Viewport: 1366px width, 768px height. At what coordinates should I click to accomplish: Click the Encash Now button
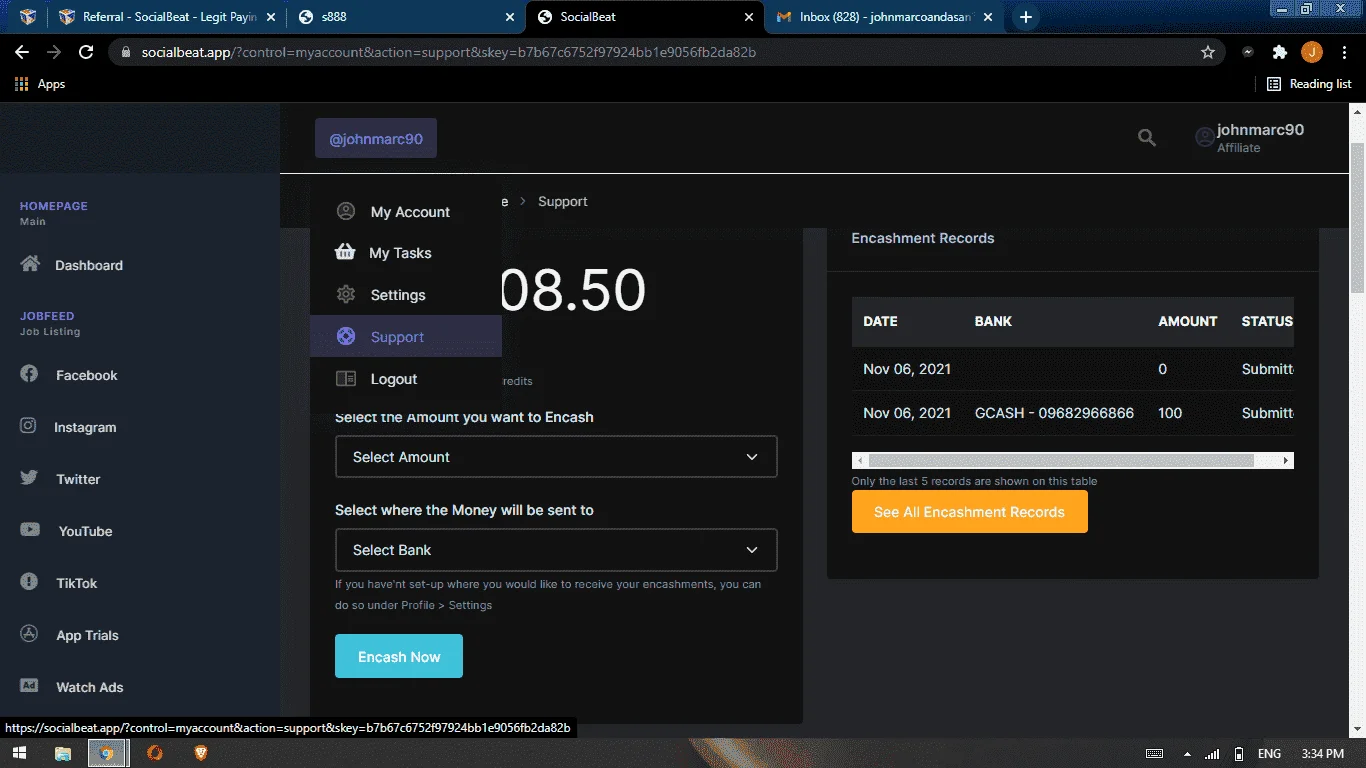tap(399, 656)
